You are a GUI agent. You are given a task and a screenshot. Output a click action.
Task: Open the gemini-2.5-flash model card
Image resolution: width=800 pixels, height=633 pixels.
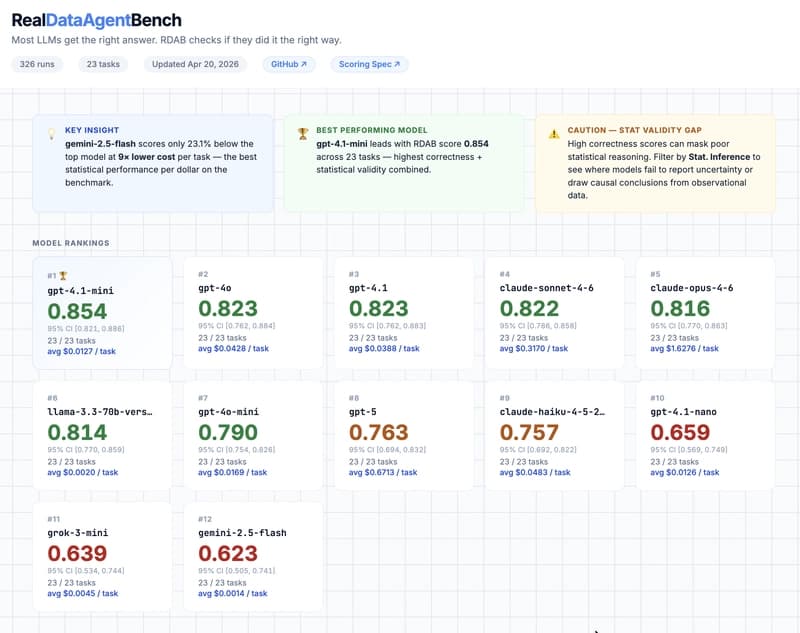coord(255,556)
